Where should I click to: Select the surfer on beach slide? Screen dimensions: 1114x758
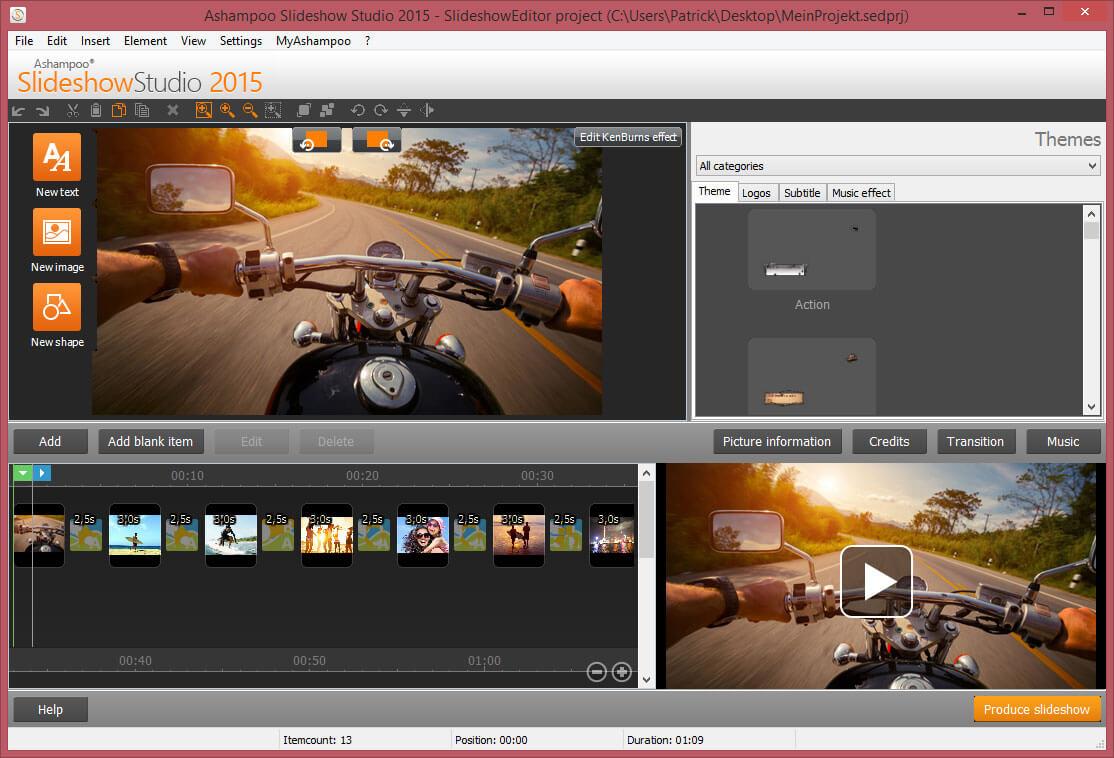click(x=135, y=535)
